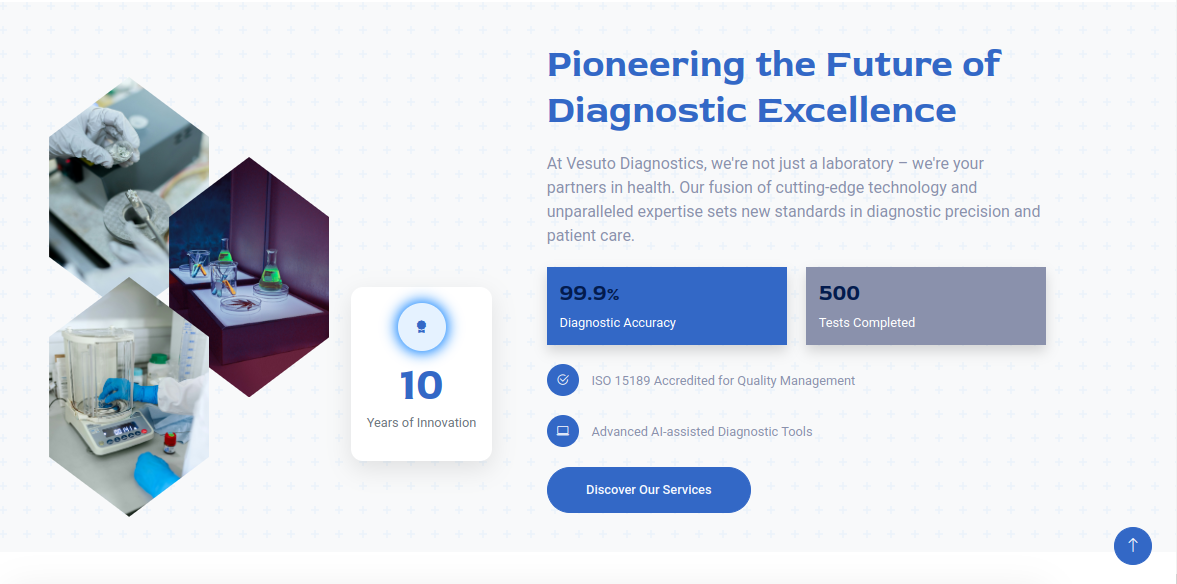Select the 500 Tests Completed card

click(926, 306)
